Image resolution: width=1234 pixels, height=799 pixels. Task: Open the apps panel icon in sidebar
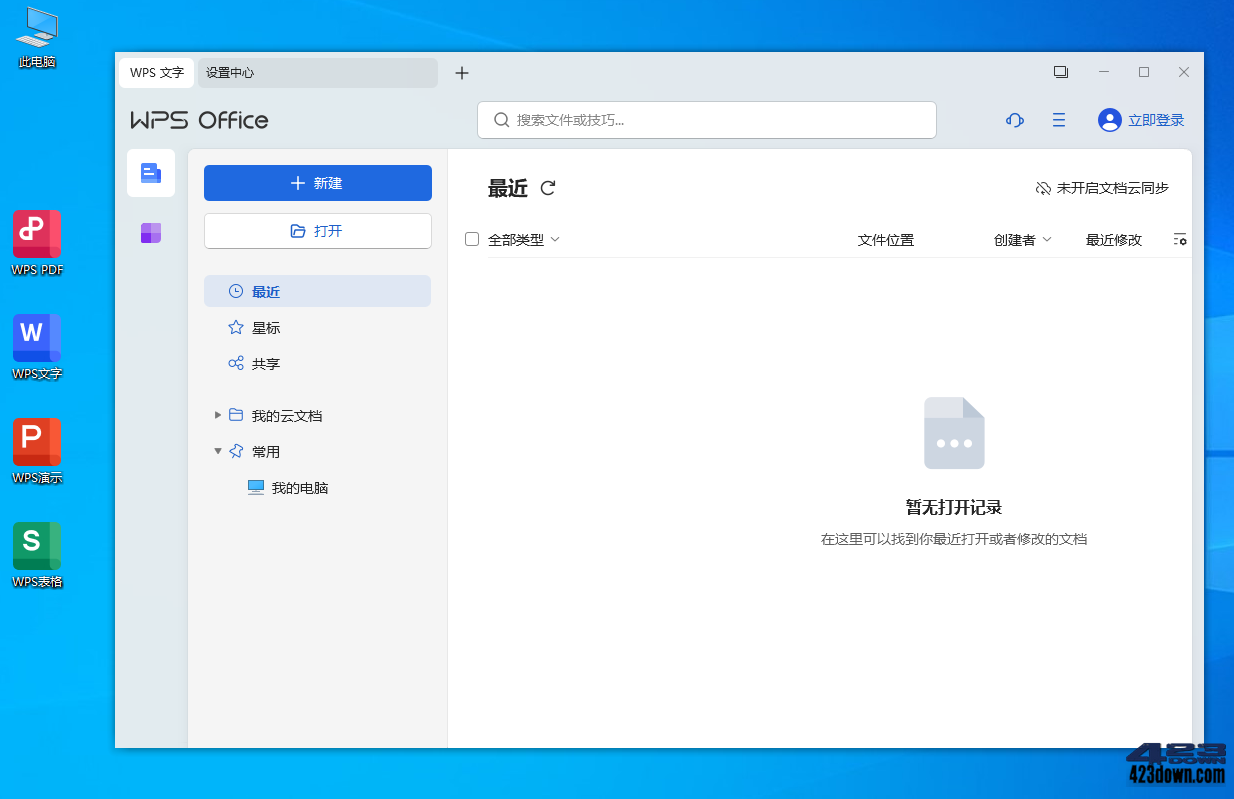click(x=151, y=232)
